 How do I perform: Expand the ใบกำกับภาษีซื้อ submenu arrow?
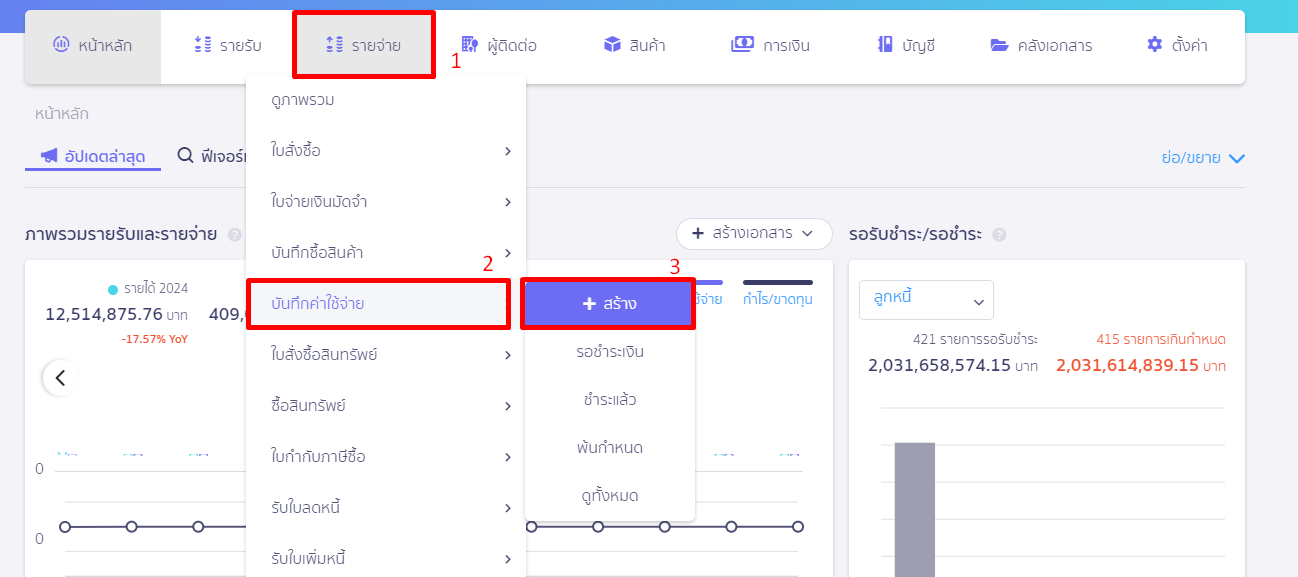[x=508, y=457]
